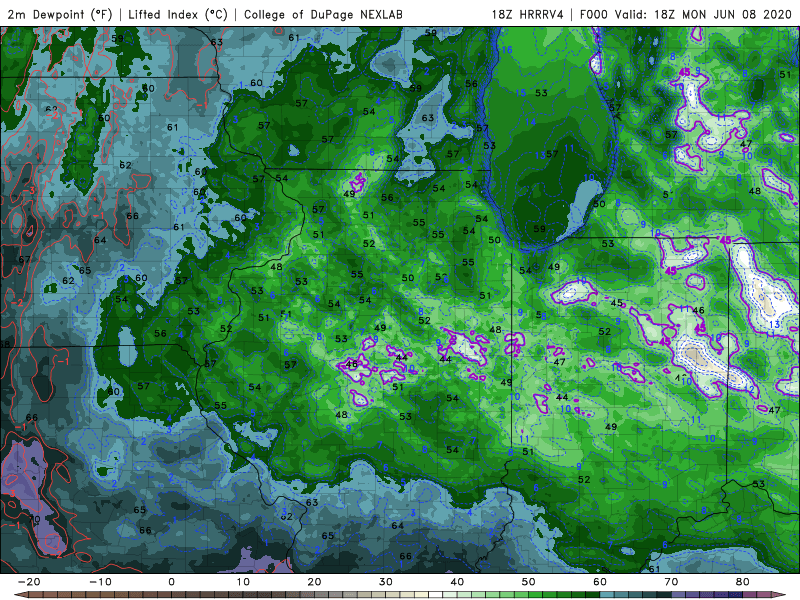This screenshot has height=600, width=800.
Task: Click the blue '15' lifted index contour label
Action: pyautogui.click(x=520, y=93)
